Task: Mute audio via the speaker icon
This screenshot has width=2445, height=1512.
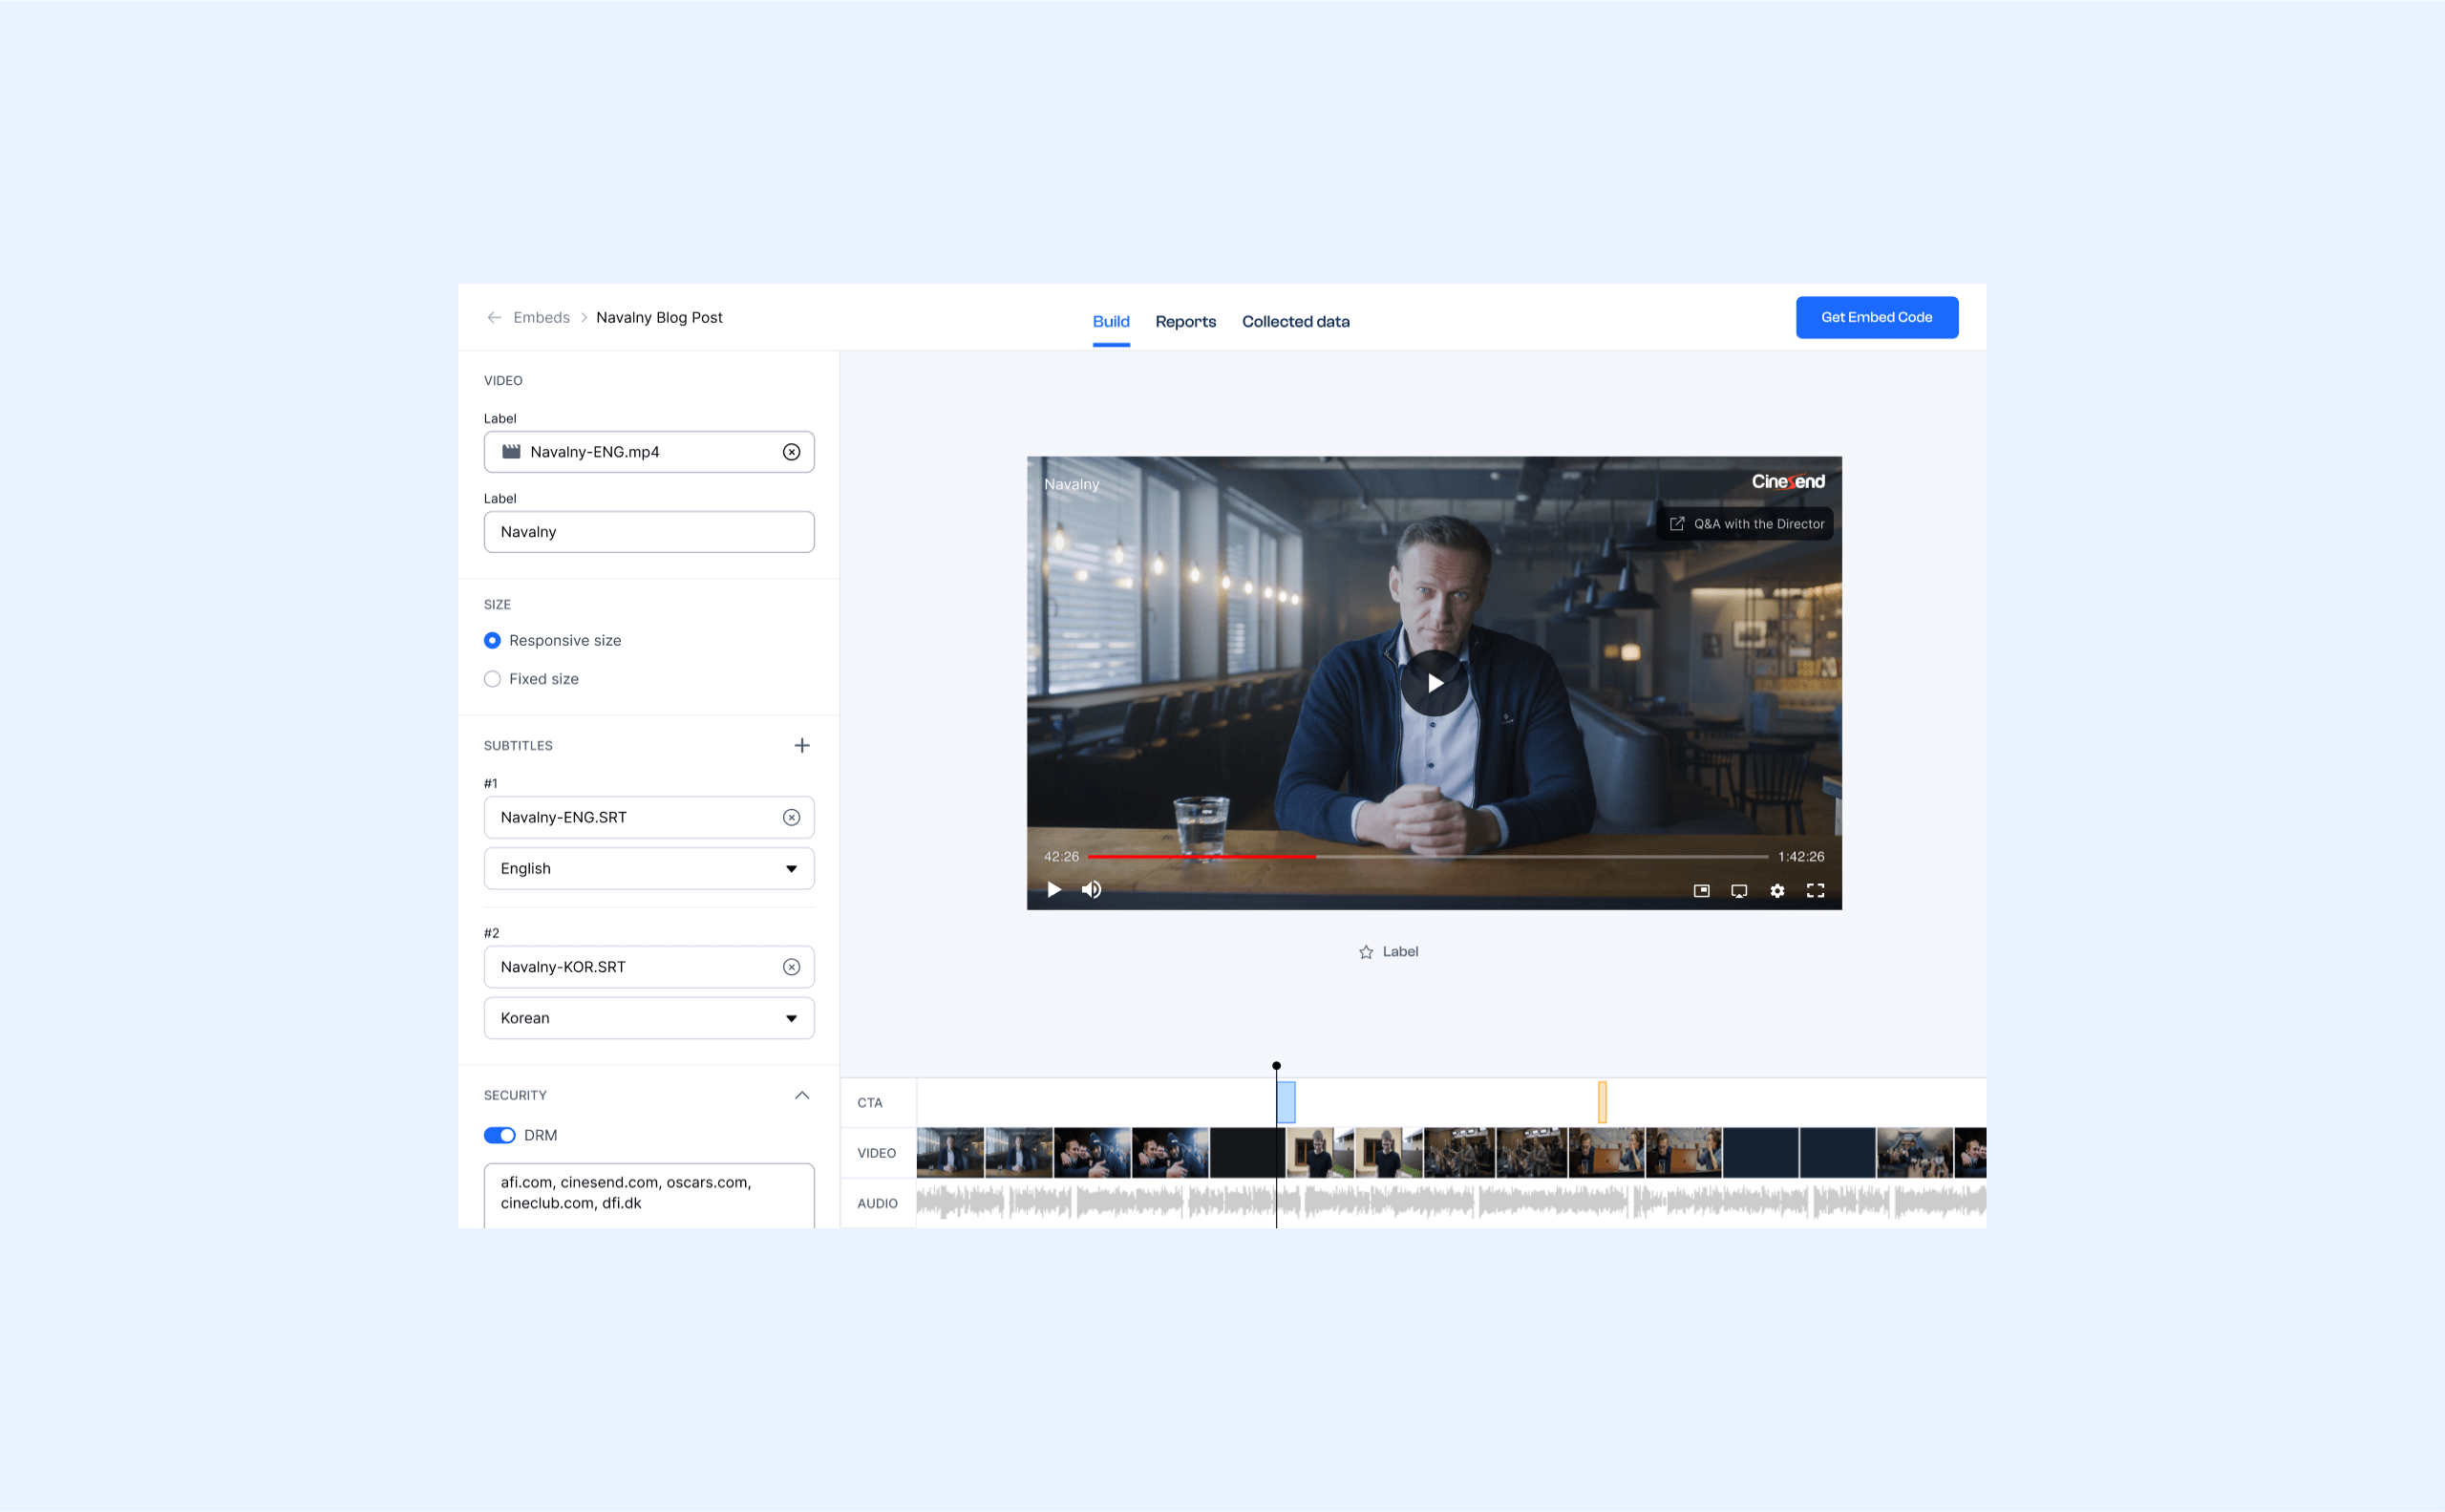Action: pos(1091,890)
